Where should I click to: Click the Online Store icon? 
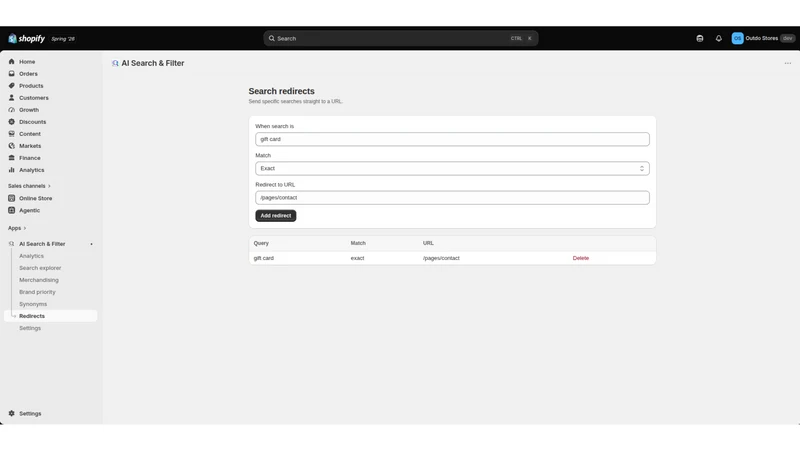point(12,198)
